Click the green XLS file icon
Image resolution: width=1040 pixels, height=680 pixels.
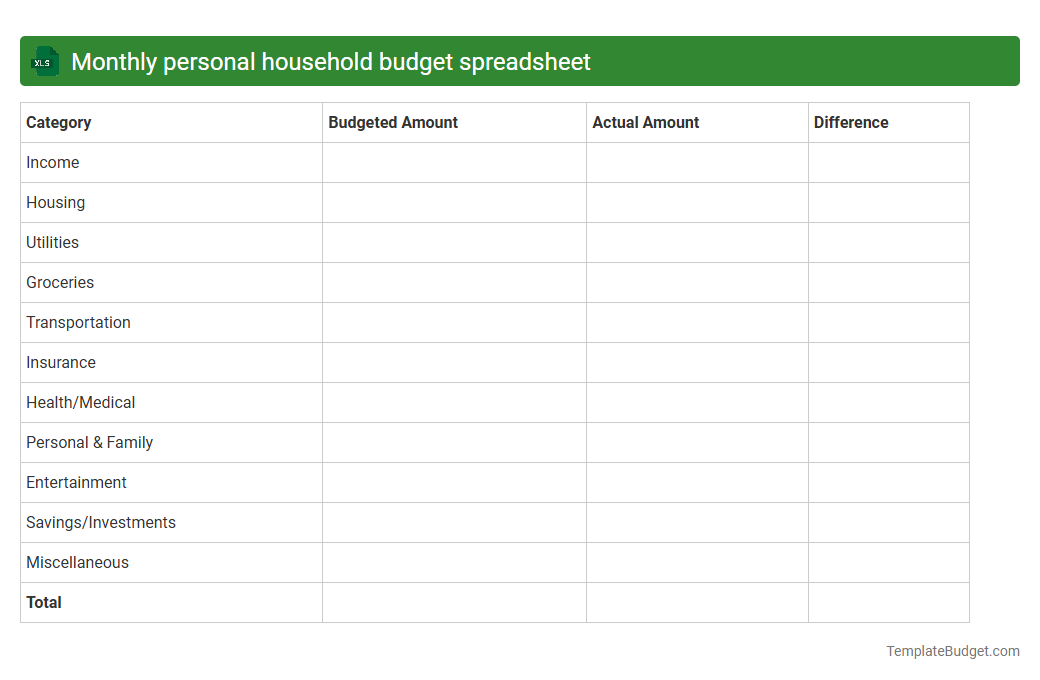[x=44, y=61]
